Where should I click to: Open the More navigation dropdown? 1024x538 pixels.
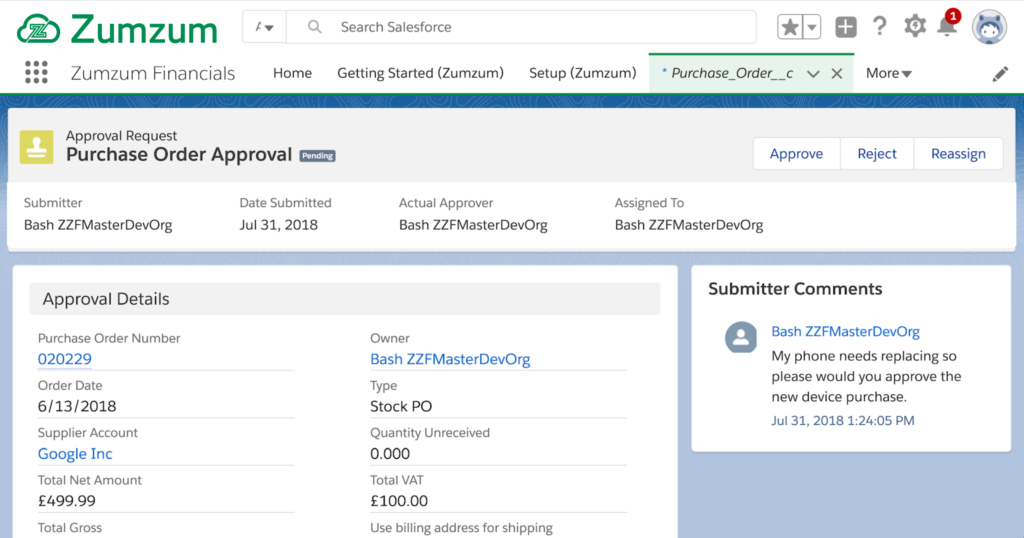(x=888, y=73)
